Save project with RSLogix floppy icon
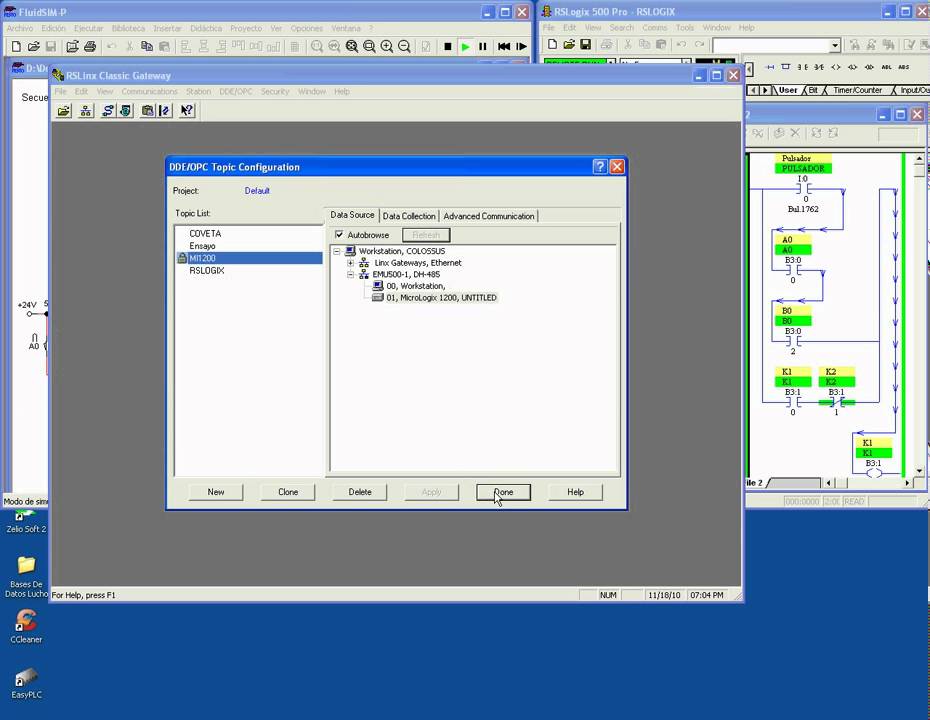The image size is (930, 720). click(x=585, y=44)
